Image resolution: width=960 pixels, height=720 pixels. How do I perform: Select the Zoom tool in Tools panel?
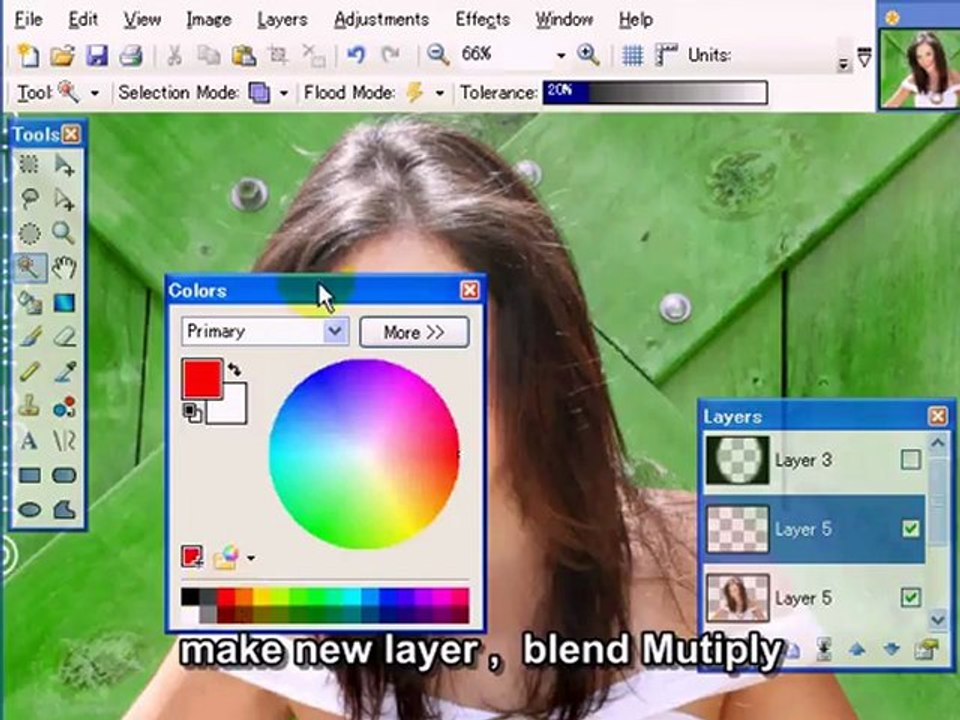64,233
